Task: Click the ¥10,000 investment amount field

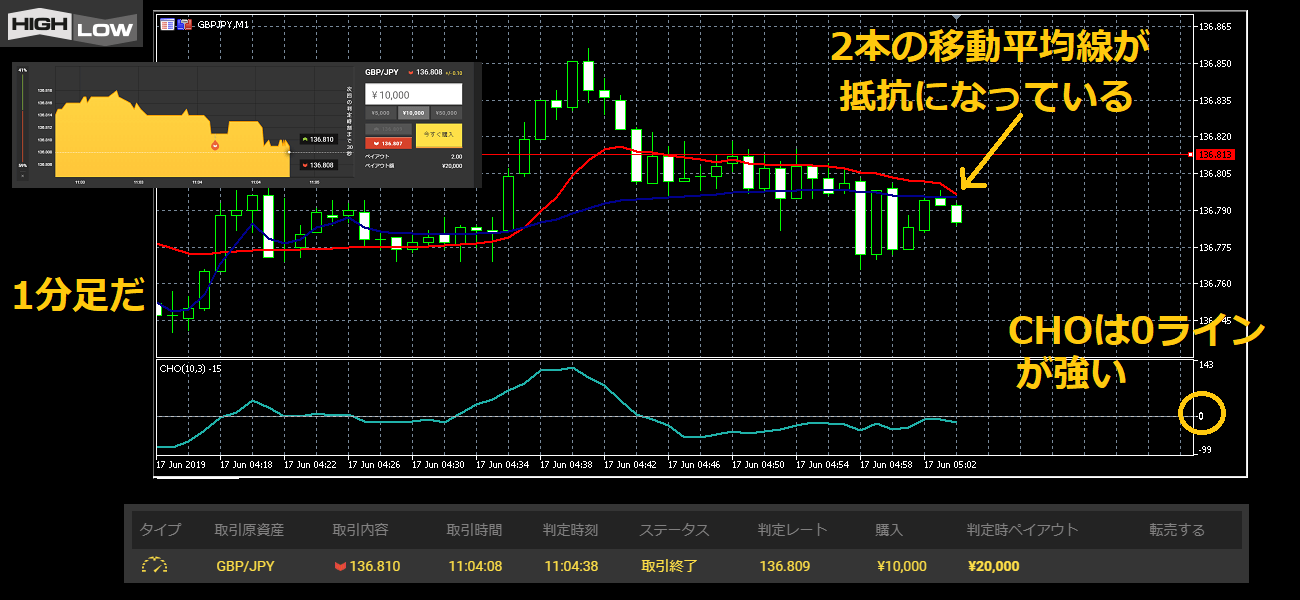Action: point(412,94)
